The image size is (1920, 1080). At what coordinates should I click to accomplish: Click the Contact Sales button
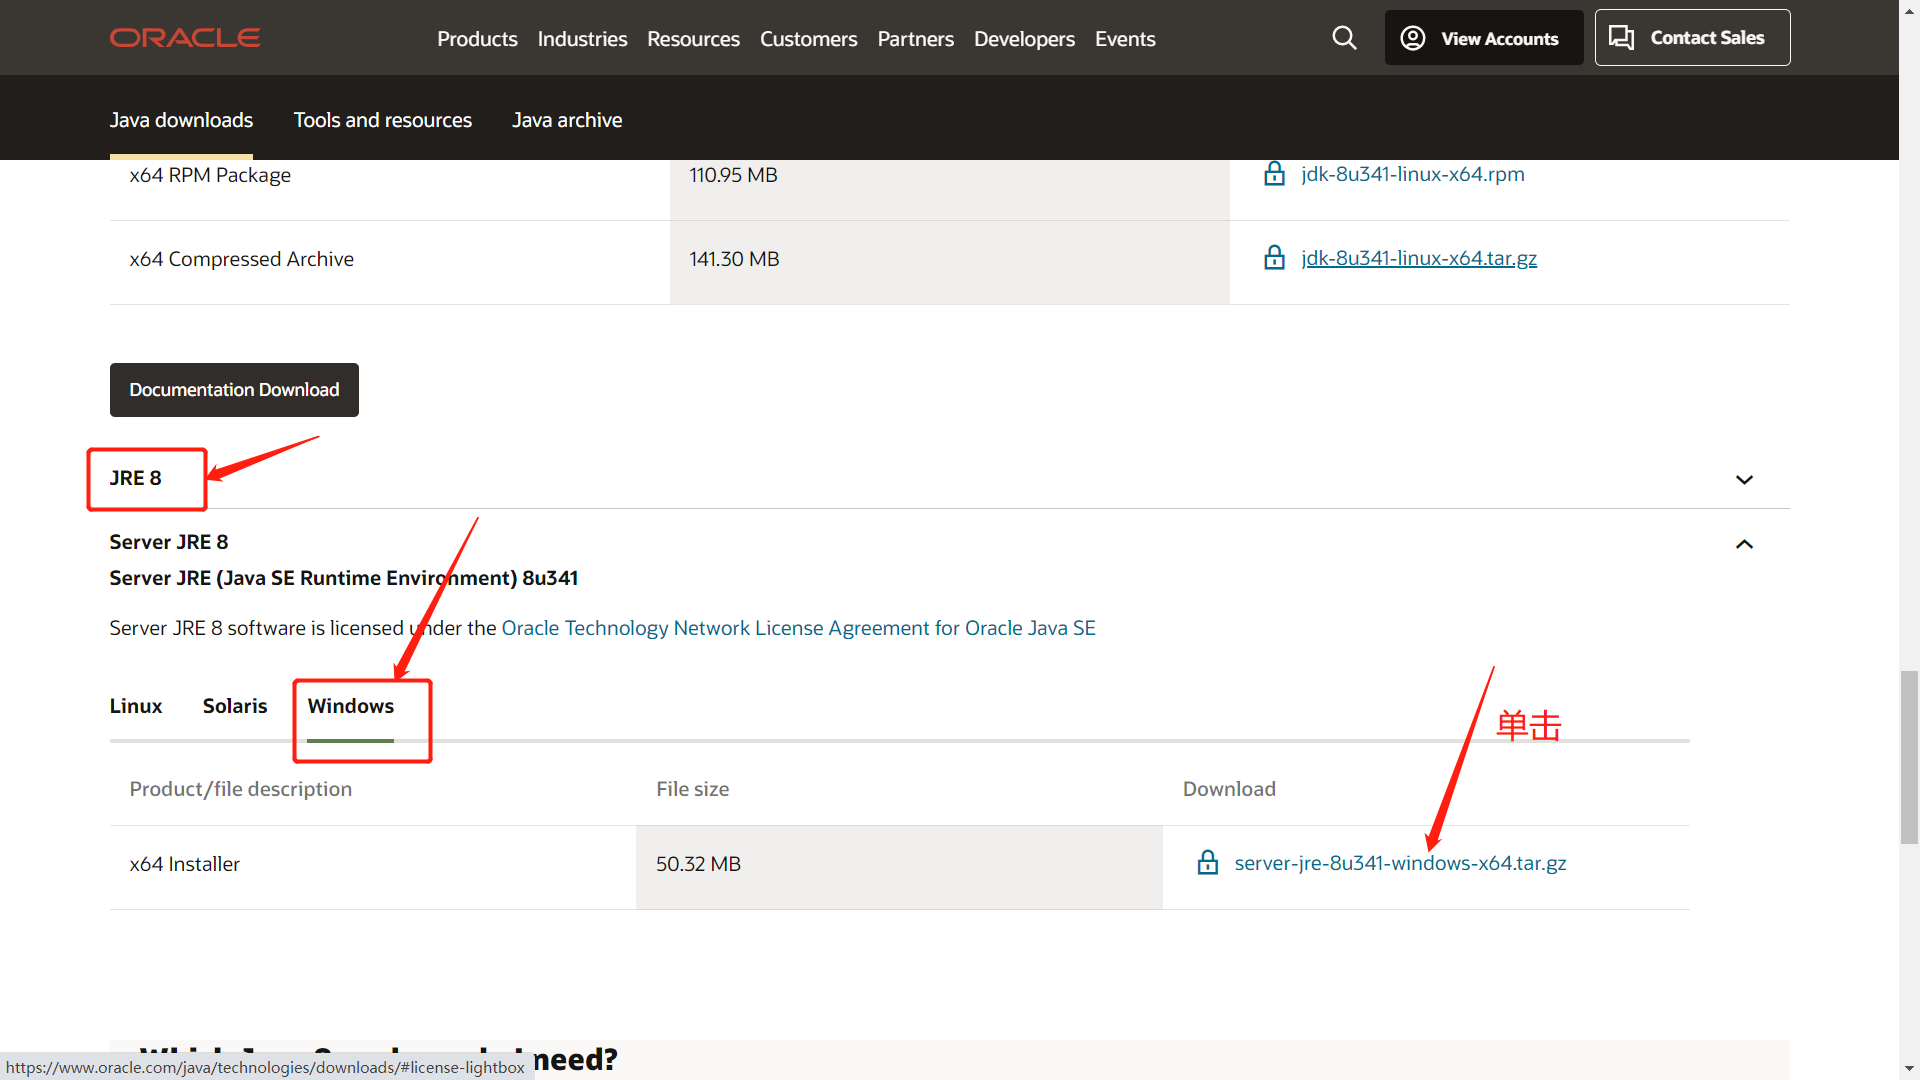[1692, 38]
